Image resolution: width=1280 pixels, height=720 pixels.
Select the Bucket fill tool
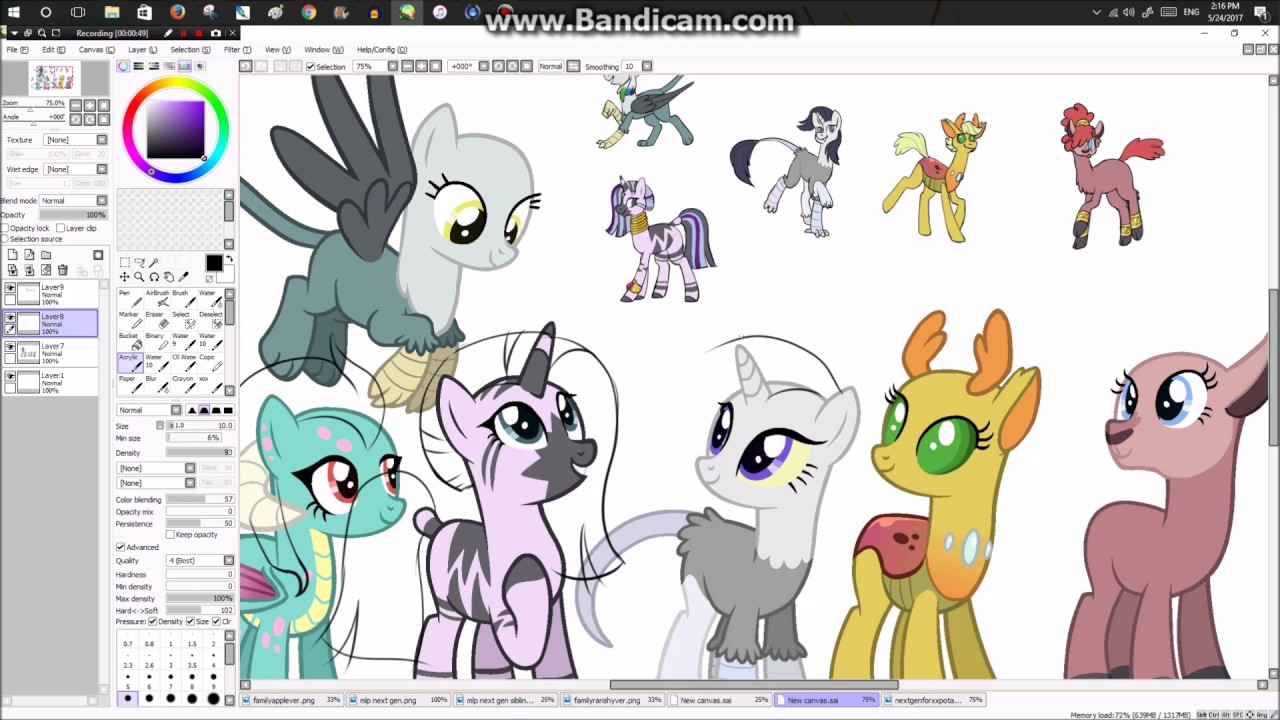click(x=129, y=341)
